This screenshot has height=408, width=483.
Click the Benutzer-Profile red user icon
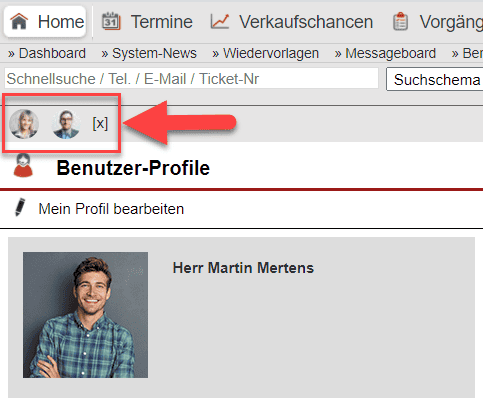(x=23, y=165)
